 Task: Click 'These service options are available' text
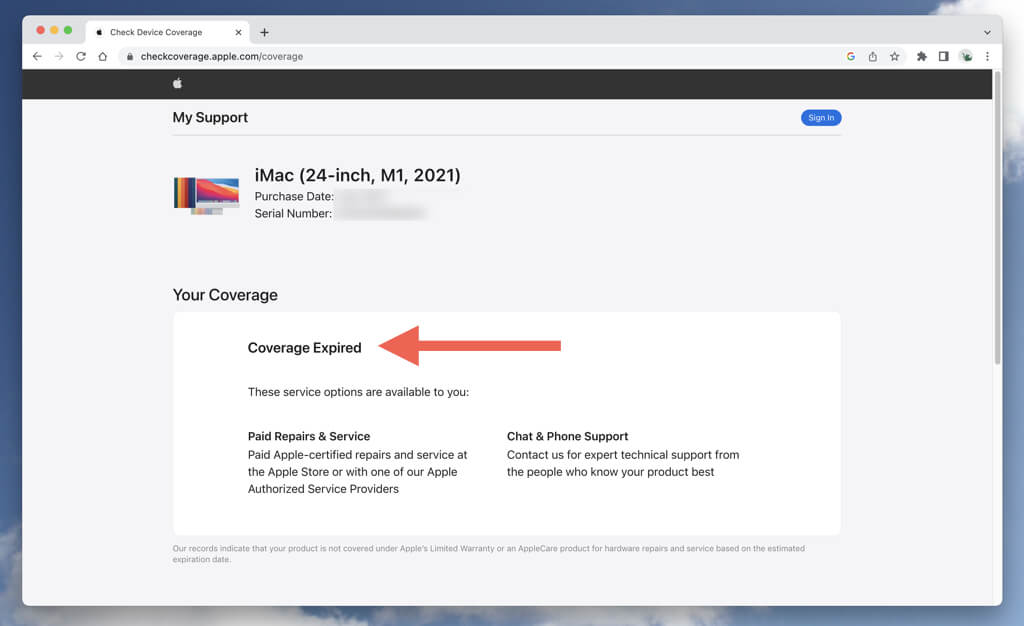pyautogui.click(x=359, y=392)
